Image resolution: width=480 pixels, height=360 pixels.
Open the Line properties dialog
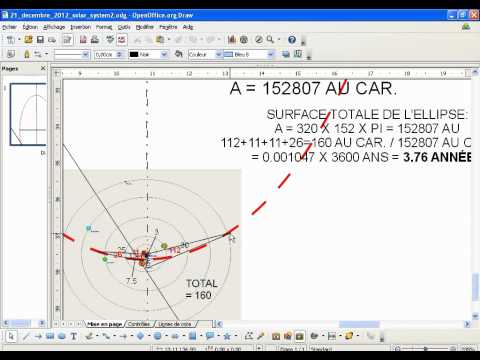(26, 54)
